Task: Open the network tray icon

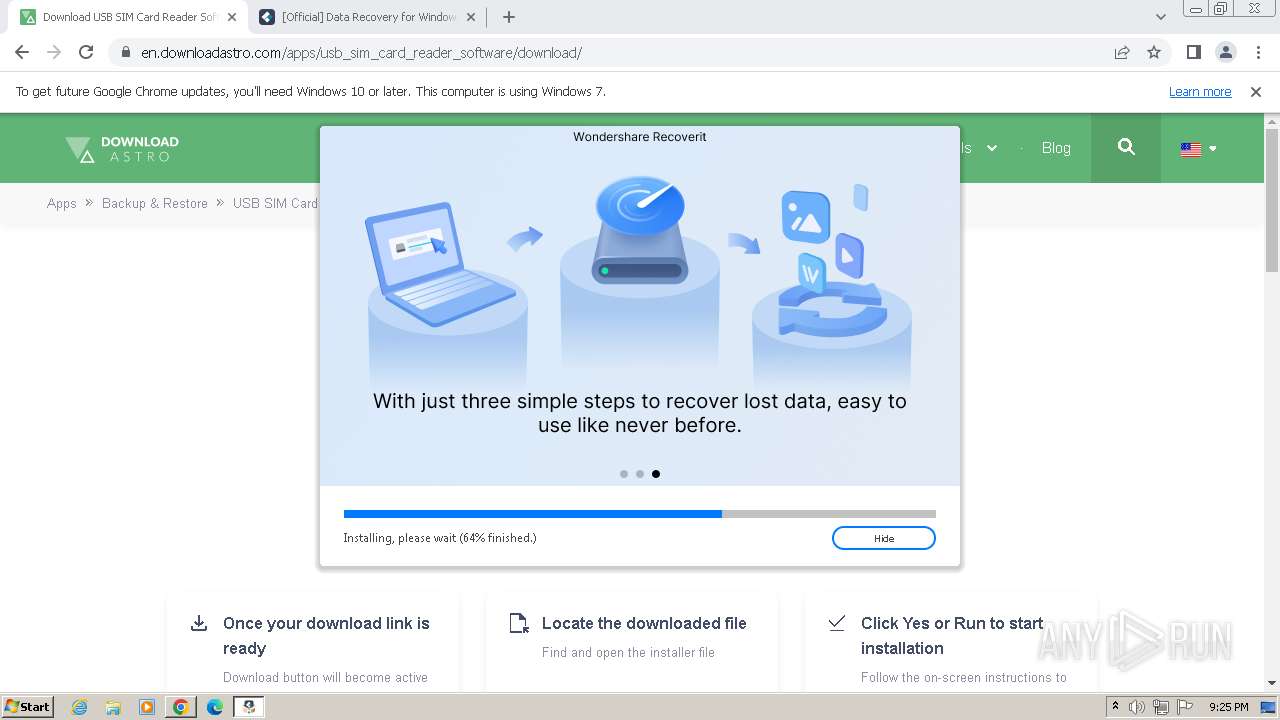Action: pos(1160,707)
